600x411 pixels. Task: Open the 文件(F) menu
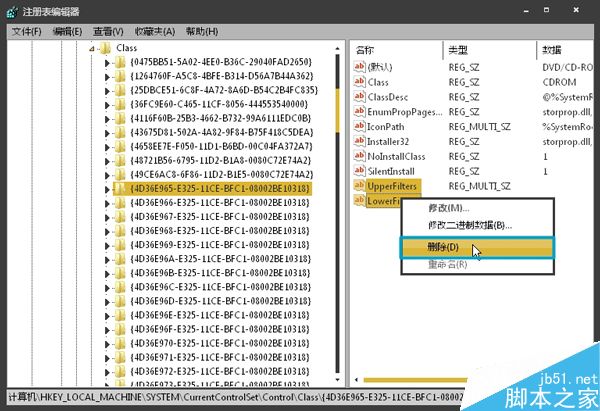(27, 31)
